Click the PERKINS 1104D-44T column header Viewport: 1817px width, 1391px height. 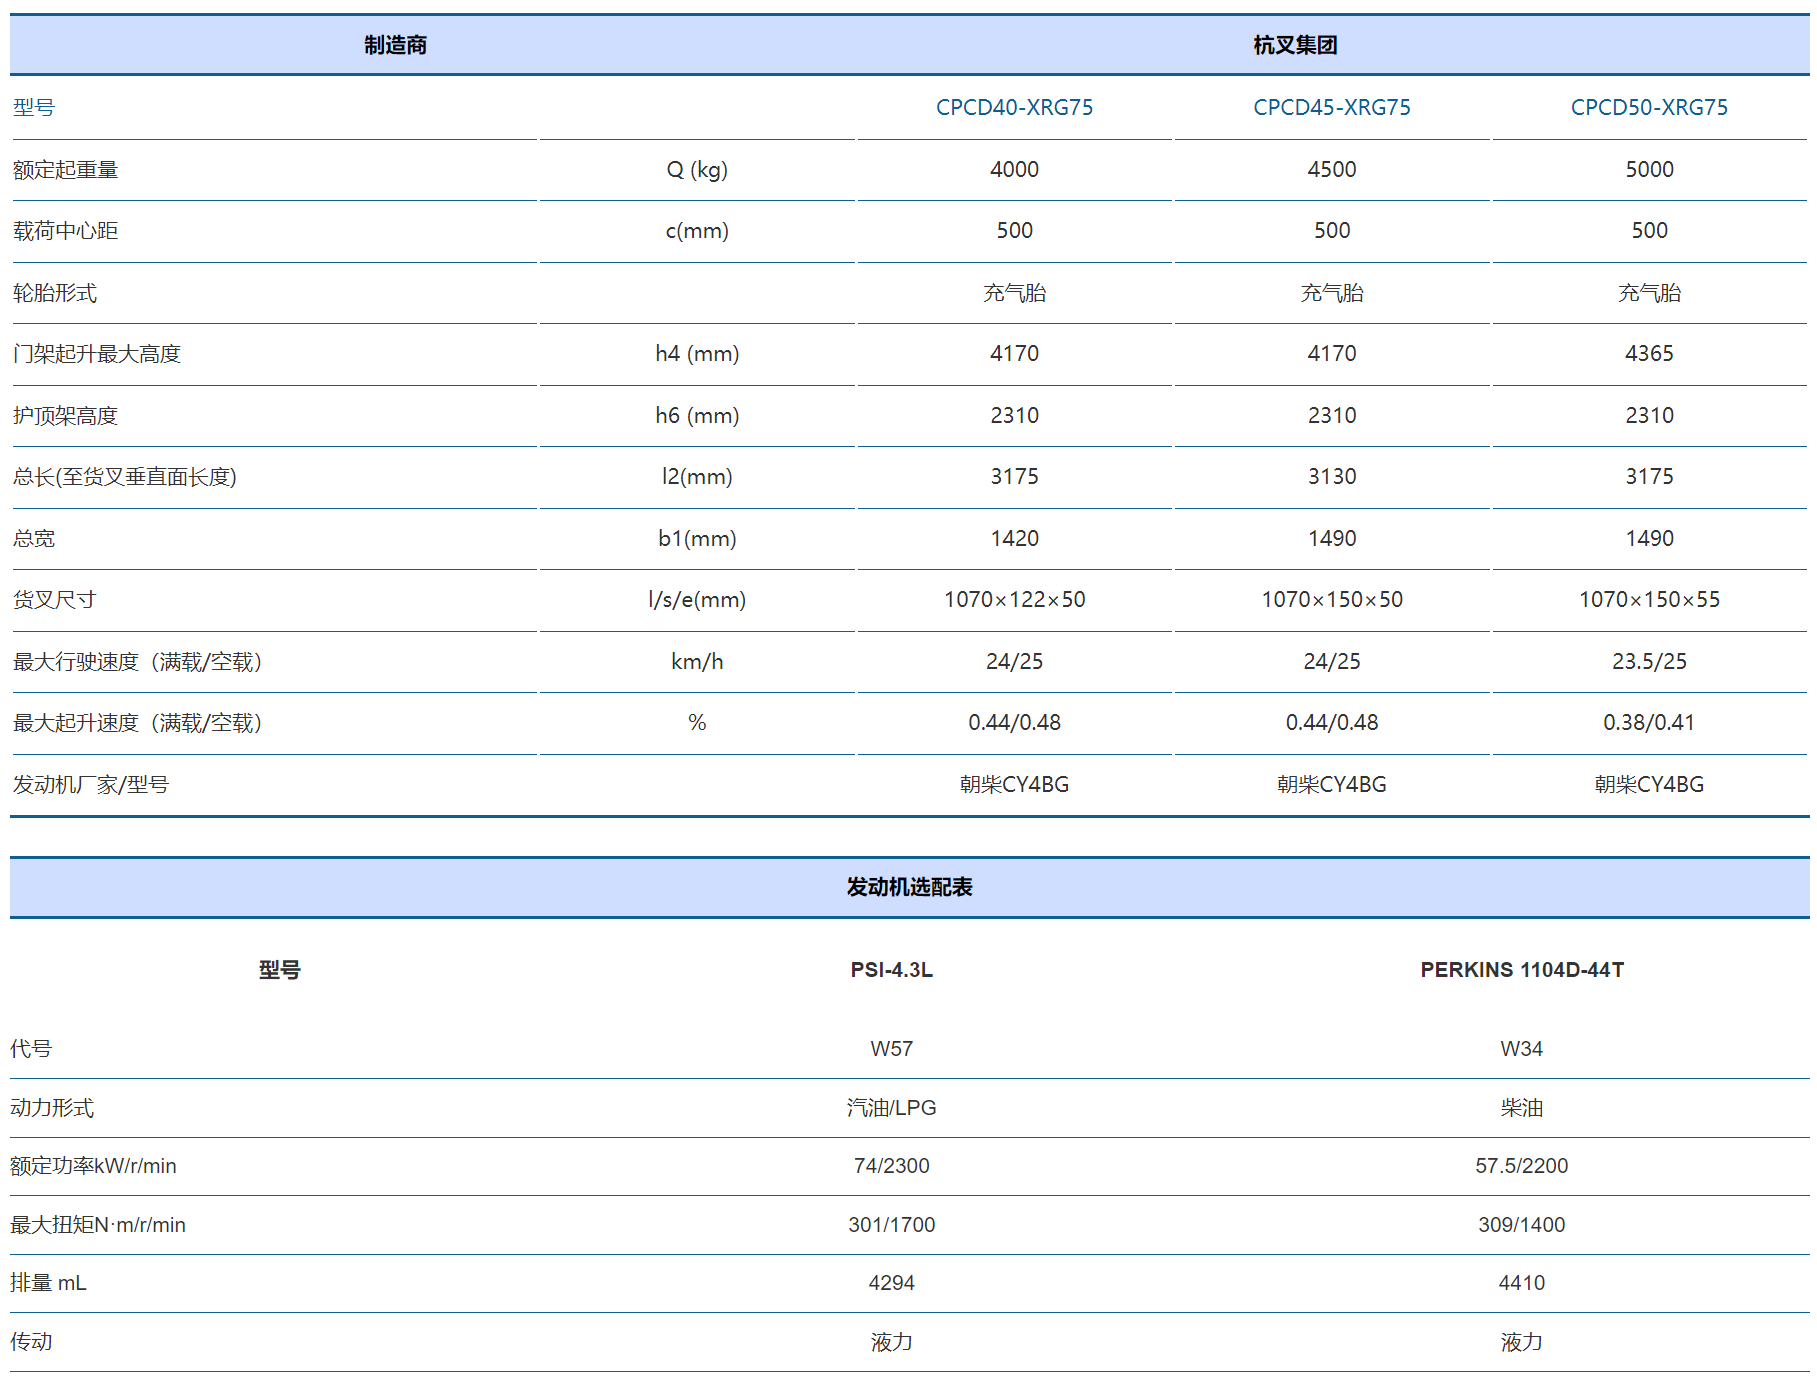(1522, 970)
